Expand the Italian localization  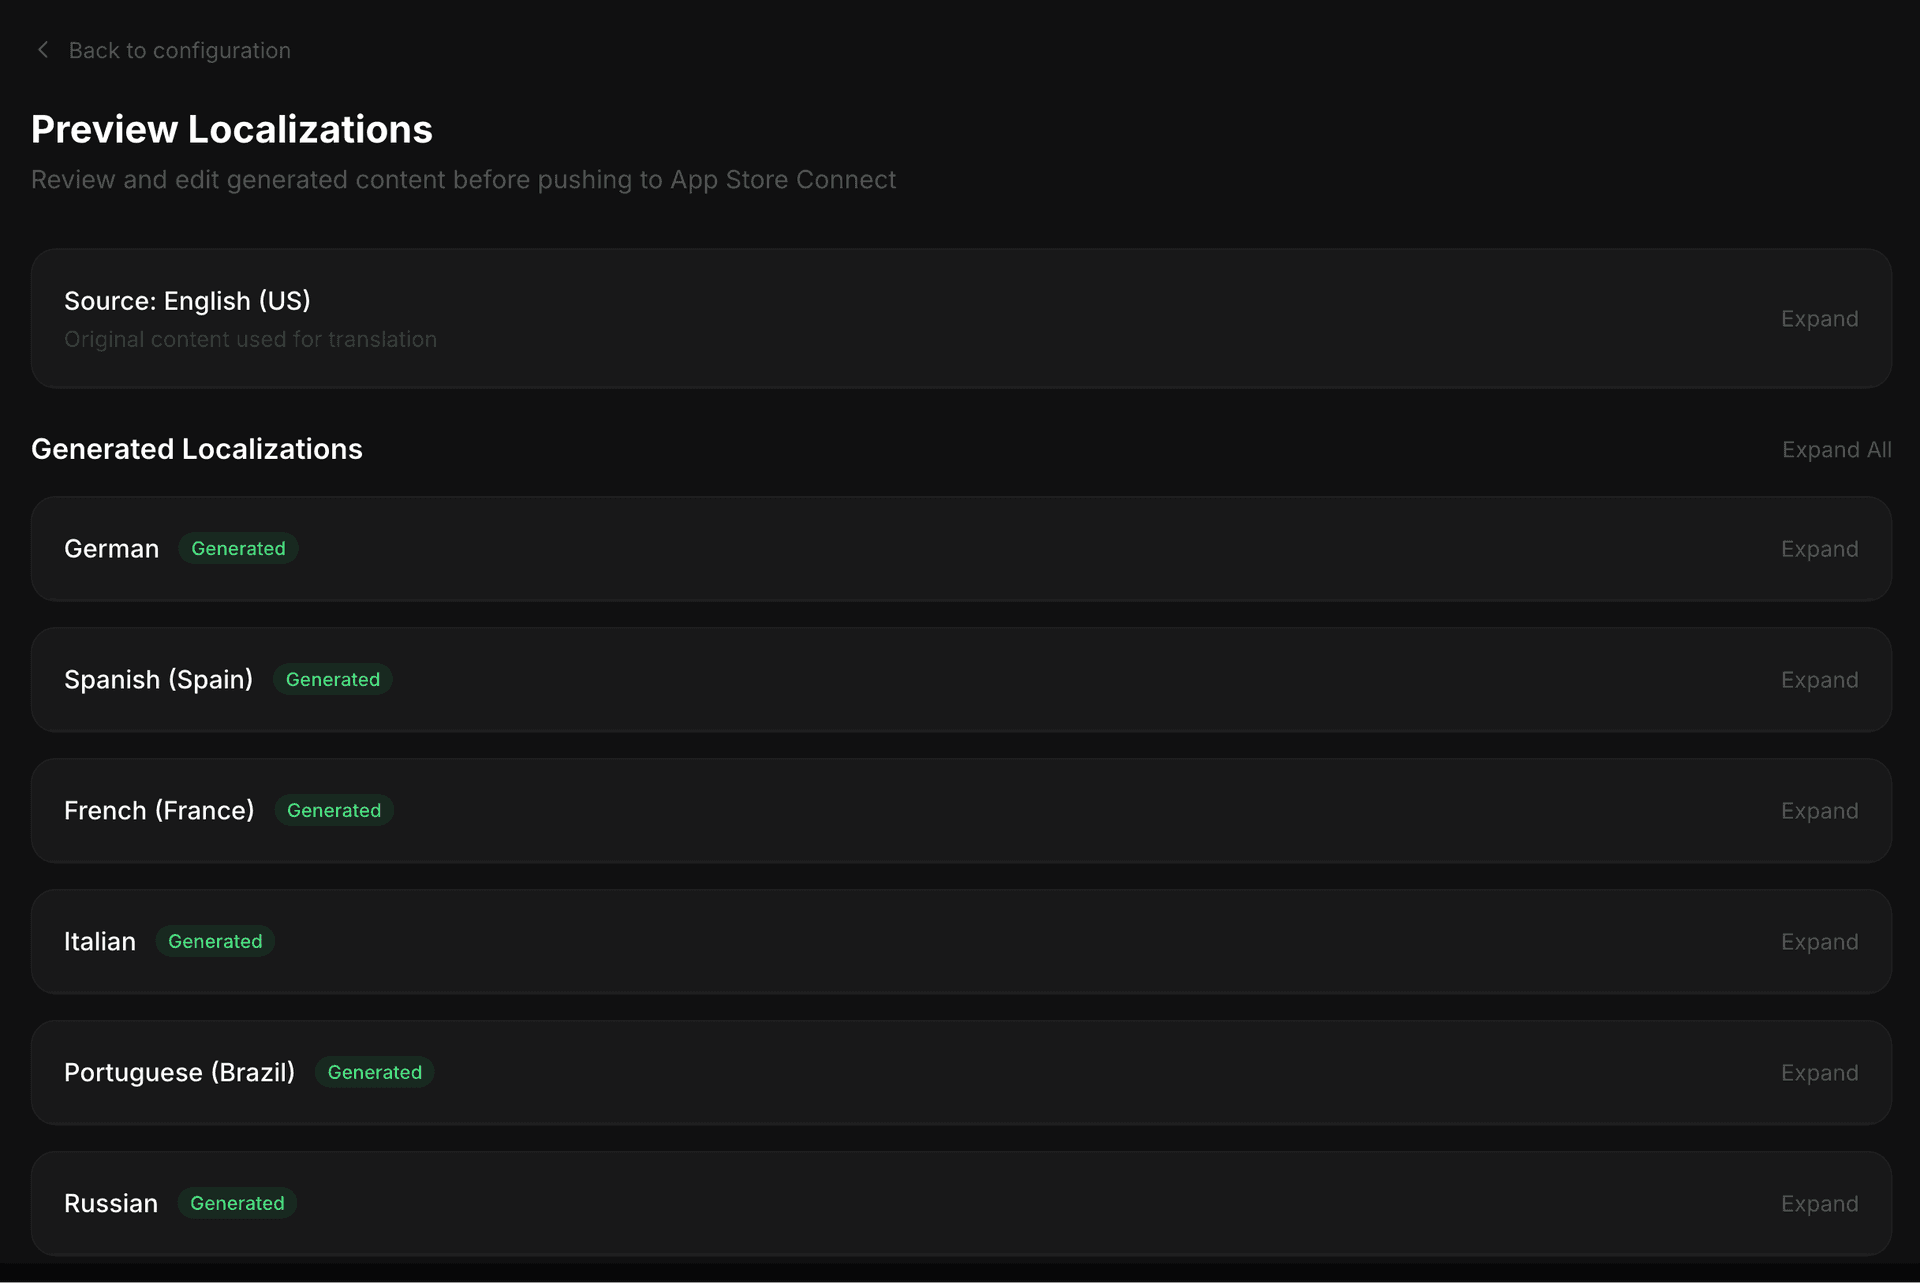pyautogui.click(x=1819, y=942)
